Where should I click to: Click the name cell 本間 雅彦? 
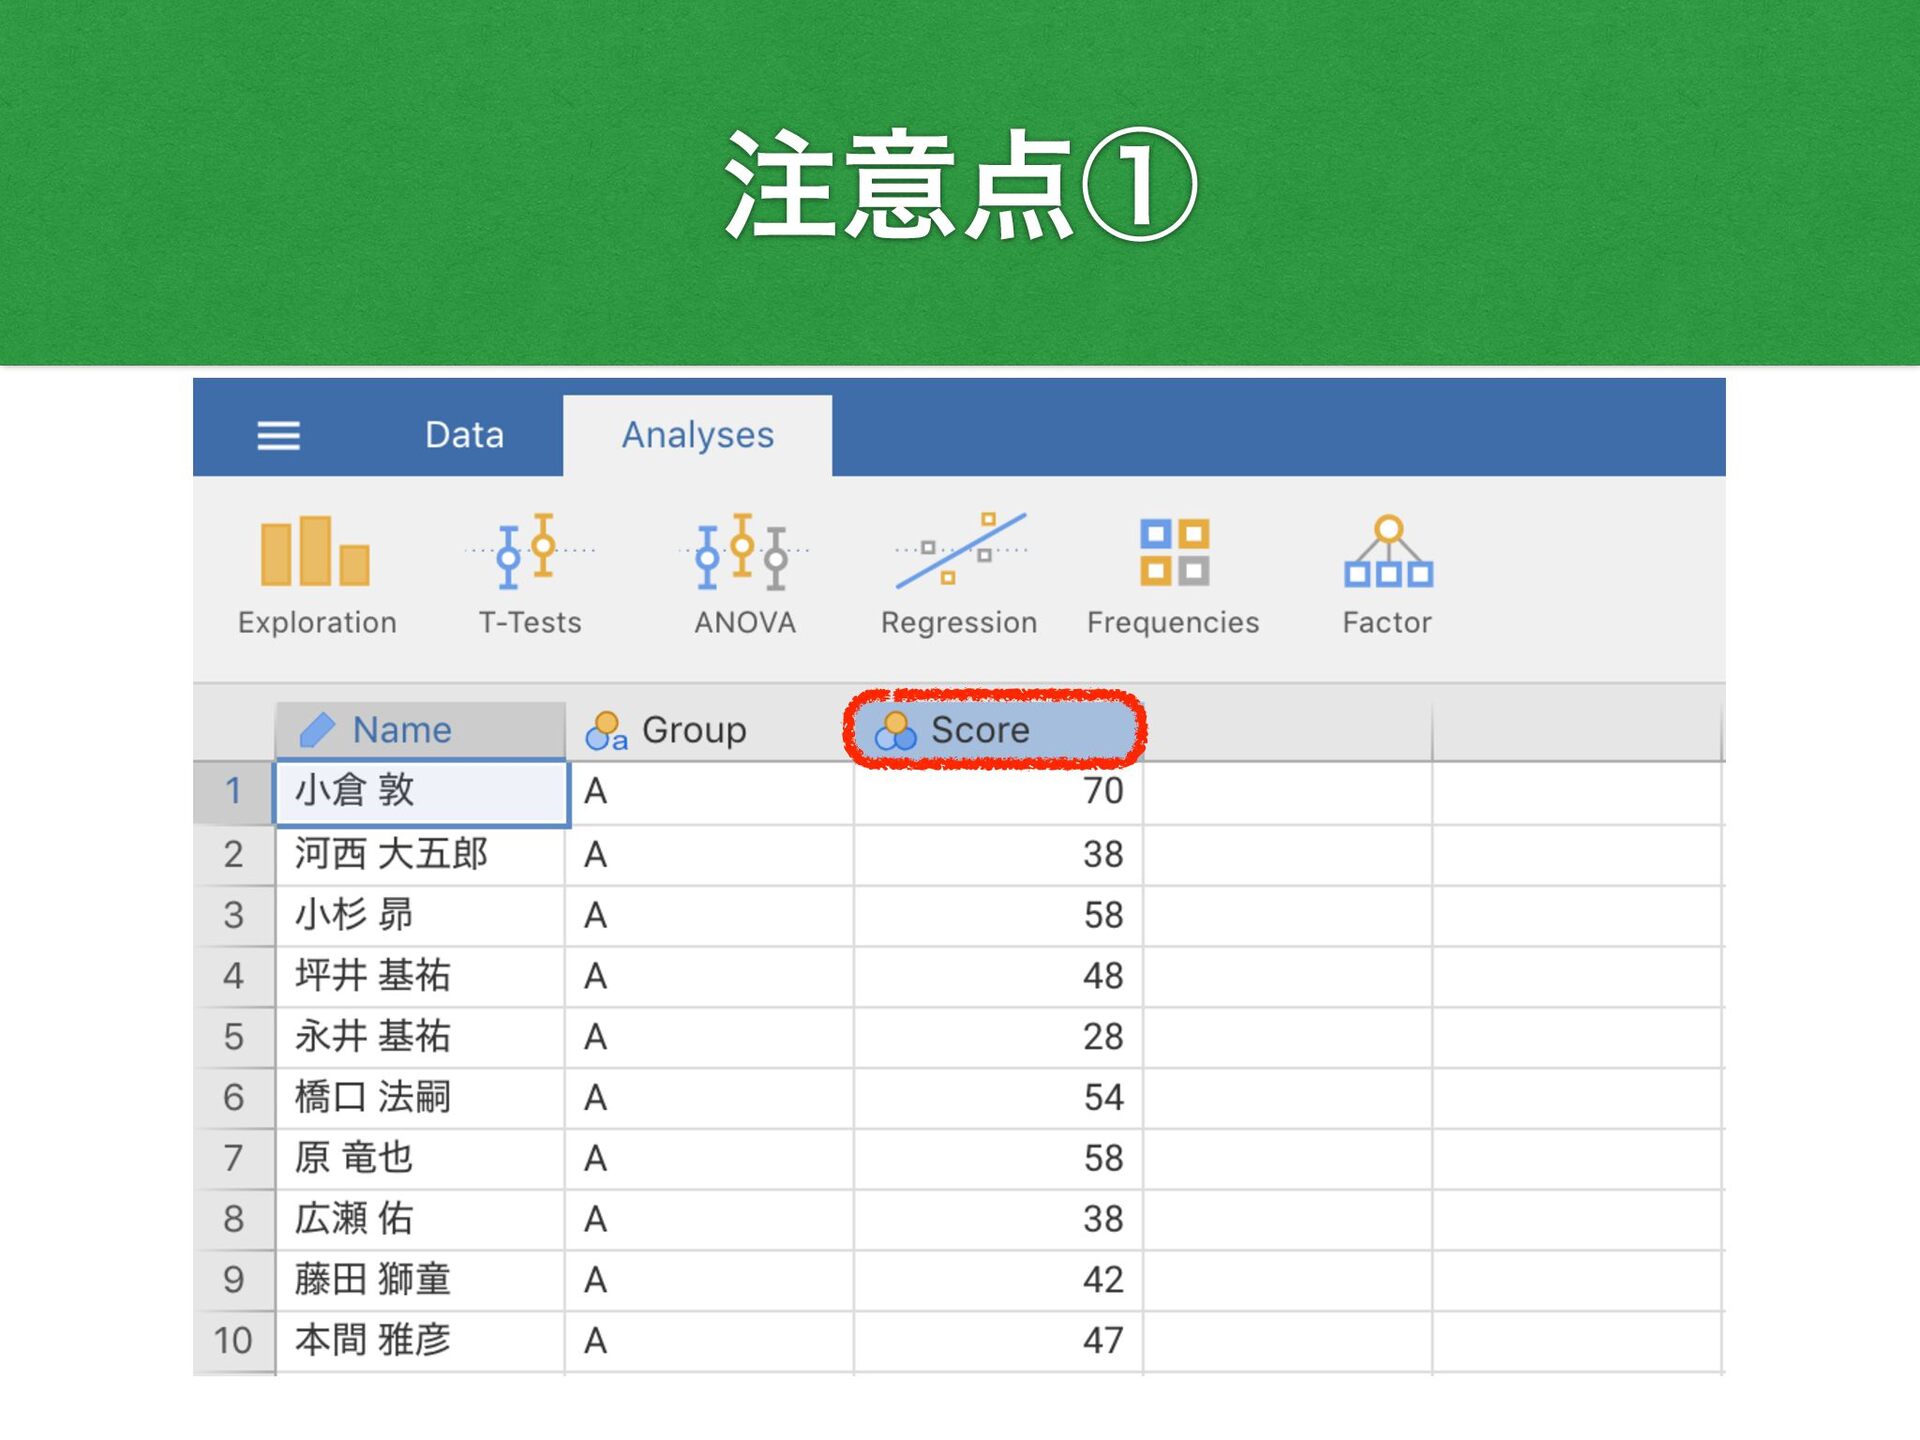pyautogui.click(x=421, y=1341)
